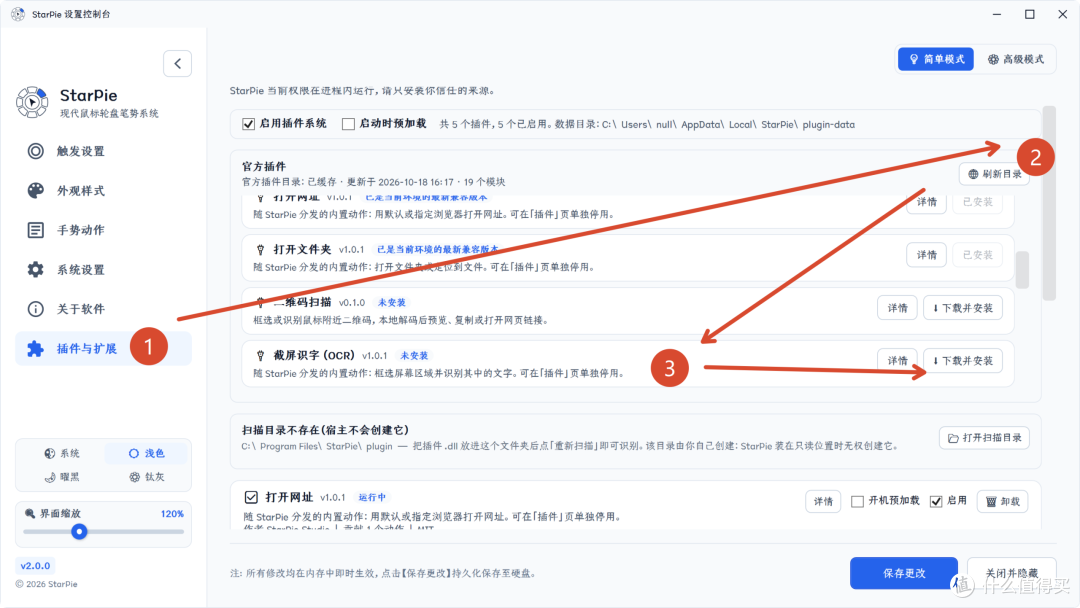Click the 打开扫描目录 button
The image size is (1080, 608).
pos(984,438)
